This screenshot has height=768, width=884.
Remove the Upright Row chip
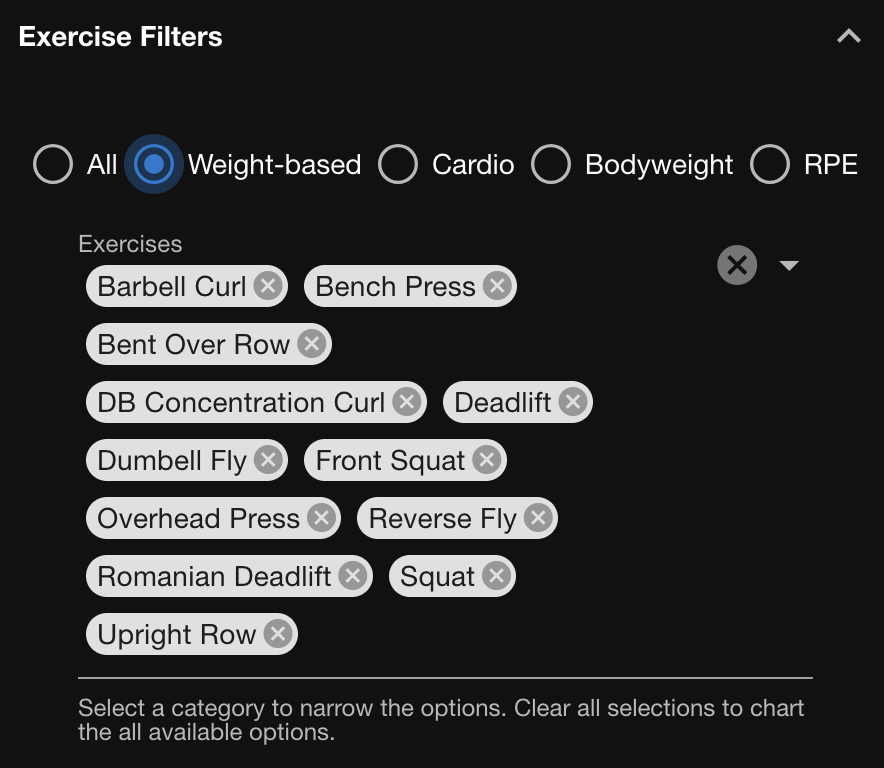point(278,635)
